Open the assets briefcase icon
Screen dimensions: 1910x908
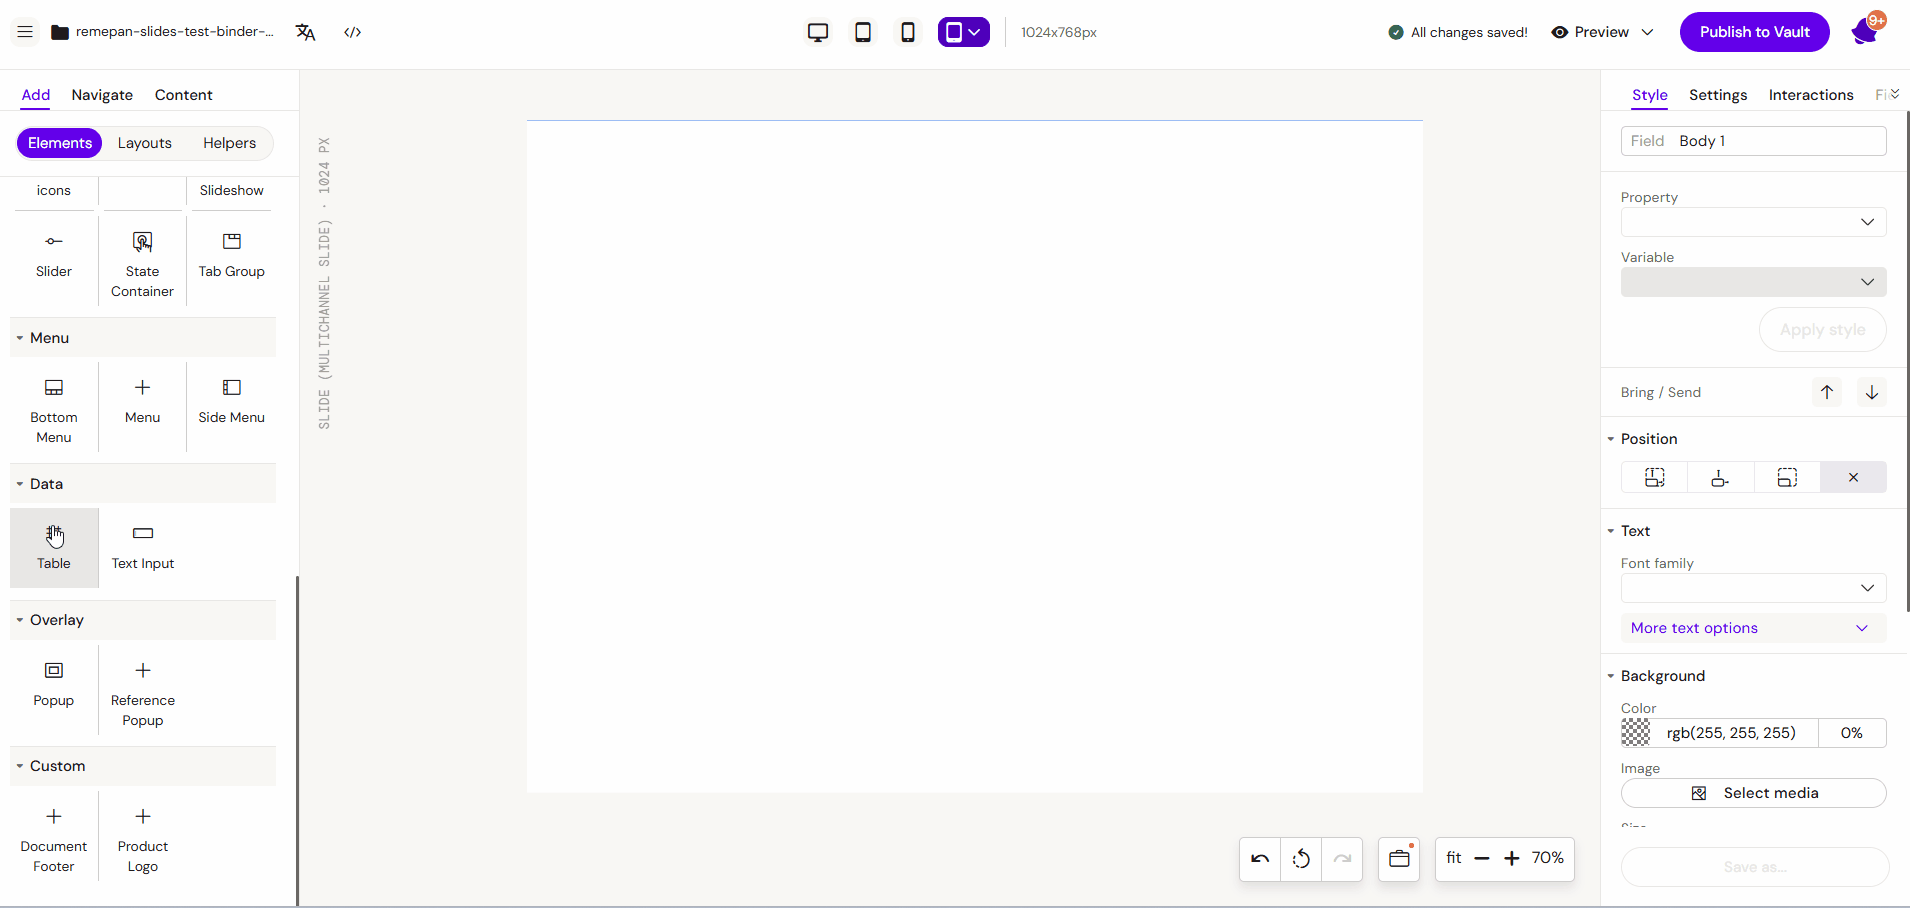point(1399,859)
